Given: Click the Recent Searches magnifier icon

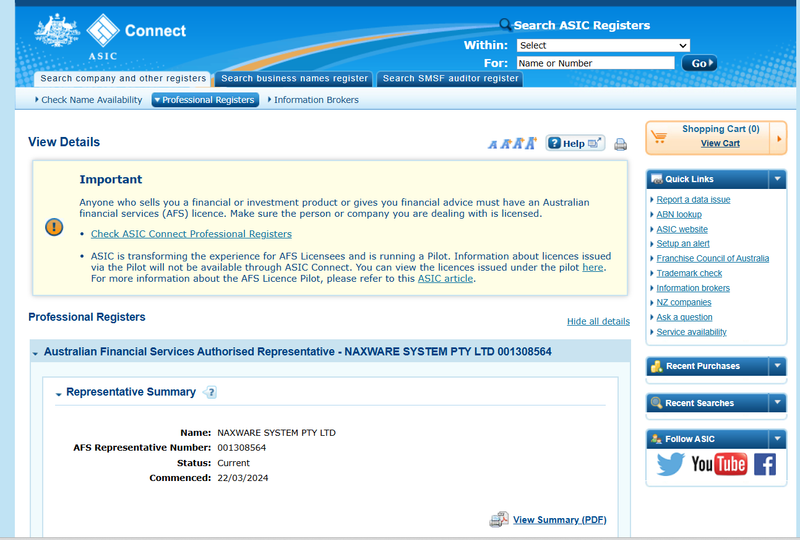Looking at the screenshot, I should pos(657,403).
